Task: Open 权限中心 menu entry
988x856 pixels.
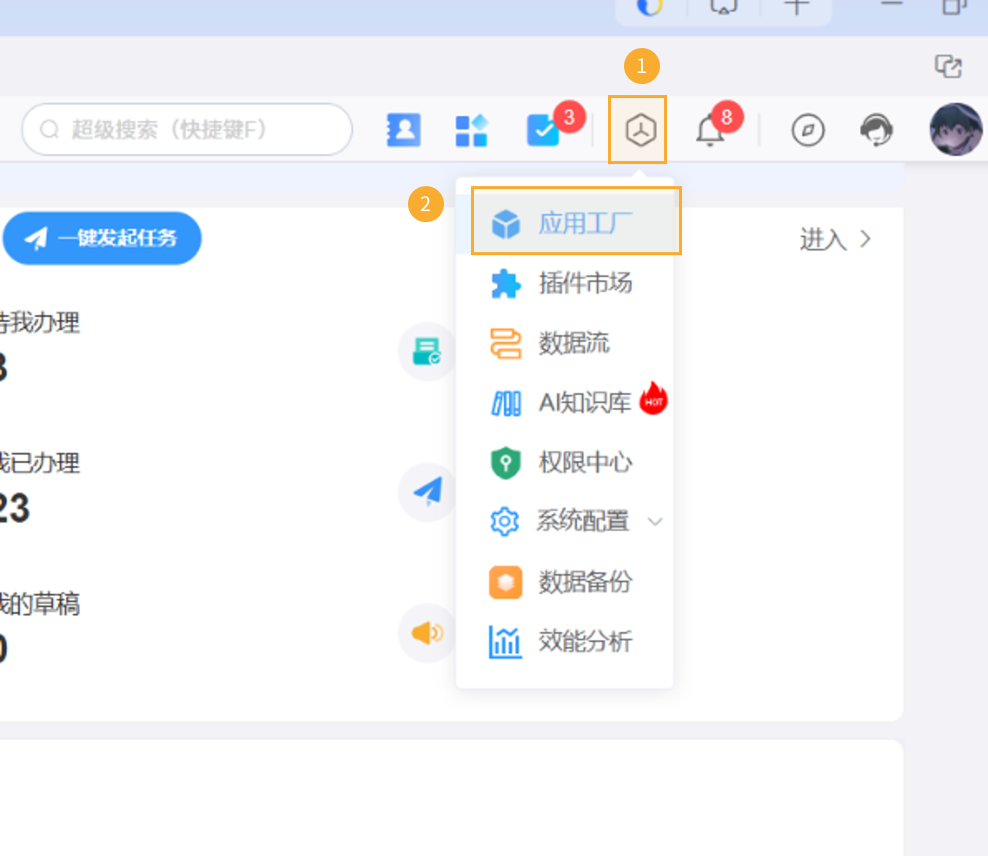Action: pyautogui.click(x=565, y=462)
